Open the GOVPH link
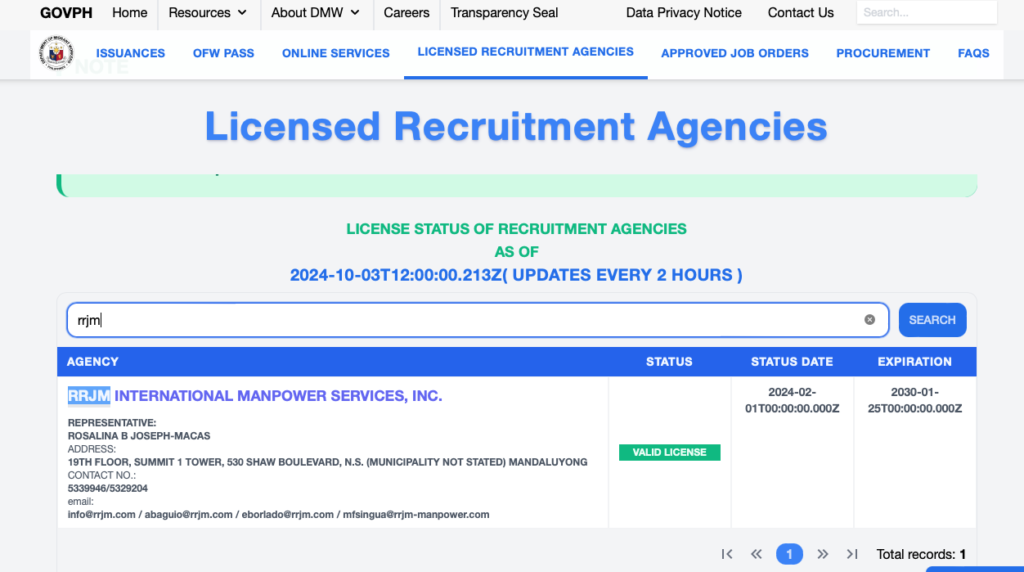This screenshot has width=1024, height=572. pyautogui.click(x=66, y=12)
